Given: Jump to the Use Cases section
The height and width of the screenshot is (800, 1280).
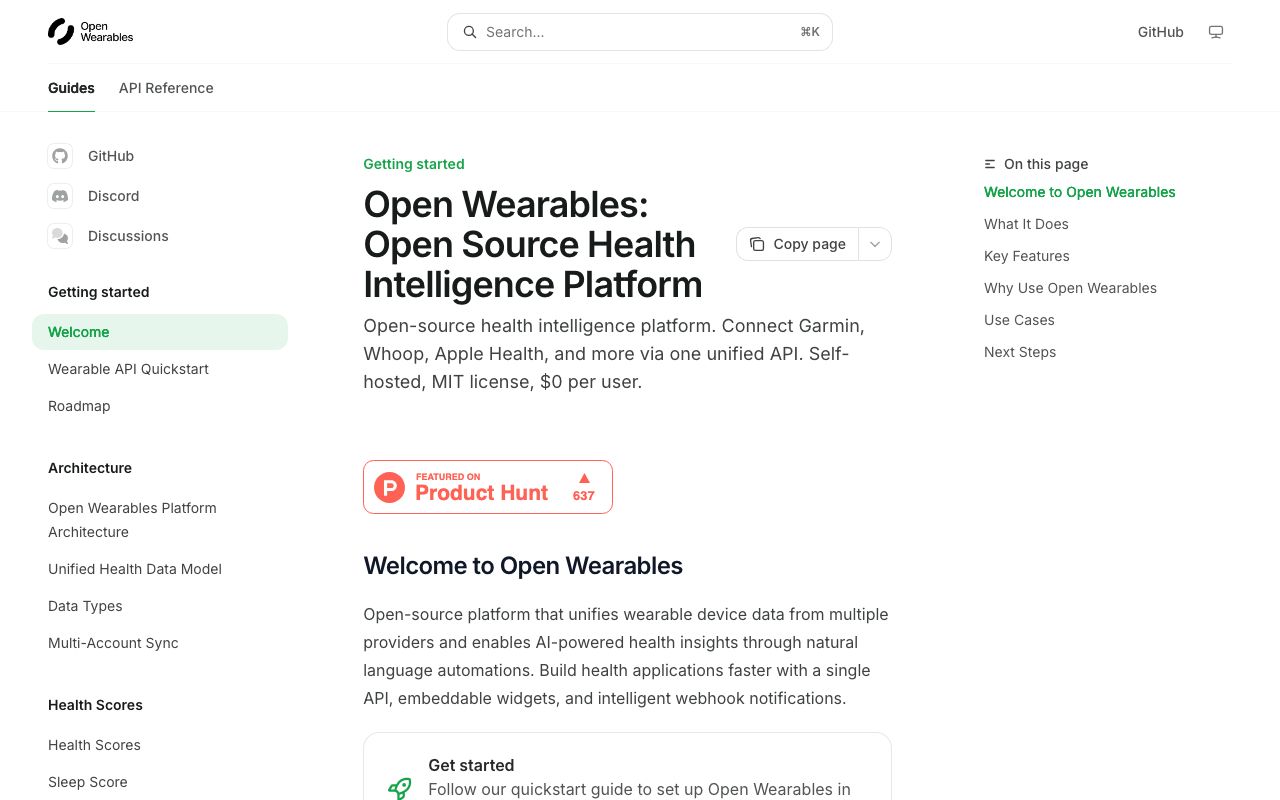Looking at the screenshot, I should 1019,320.
